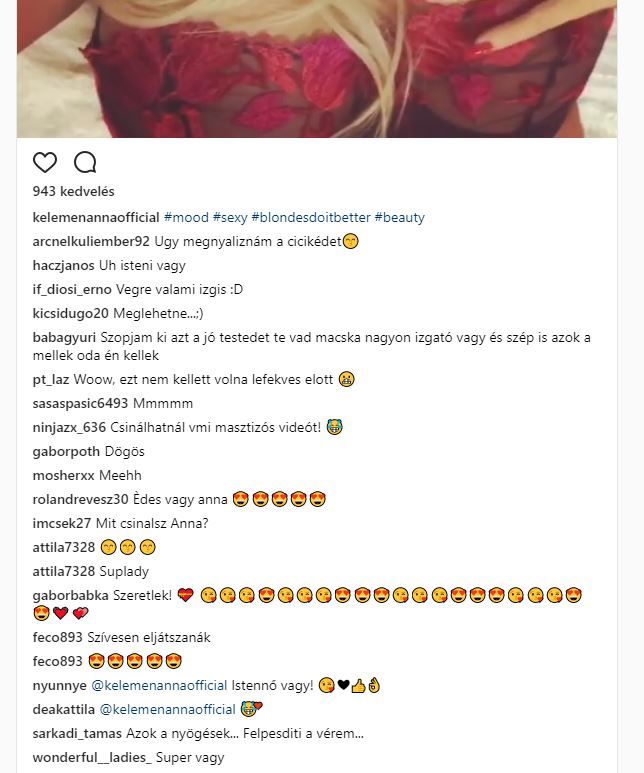
Task: Visit ninjazx_636 profile
Action: click(69, 427)
